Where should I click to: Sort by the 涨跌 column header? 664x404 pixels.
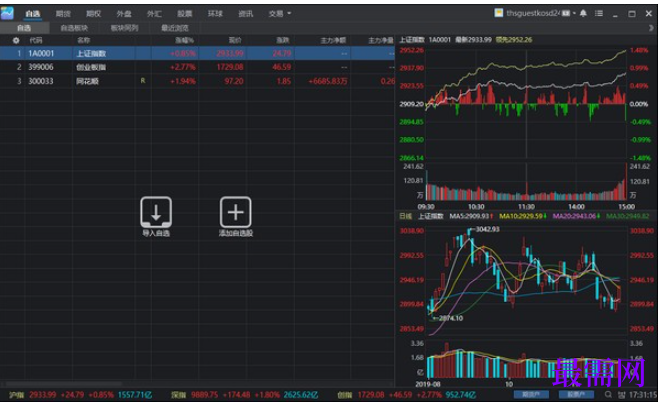283,40
